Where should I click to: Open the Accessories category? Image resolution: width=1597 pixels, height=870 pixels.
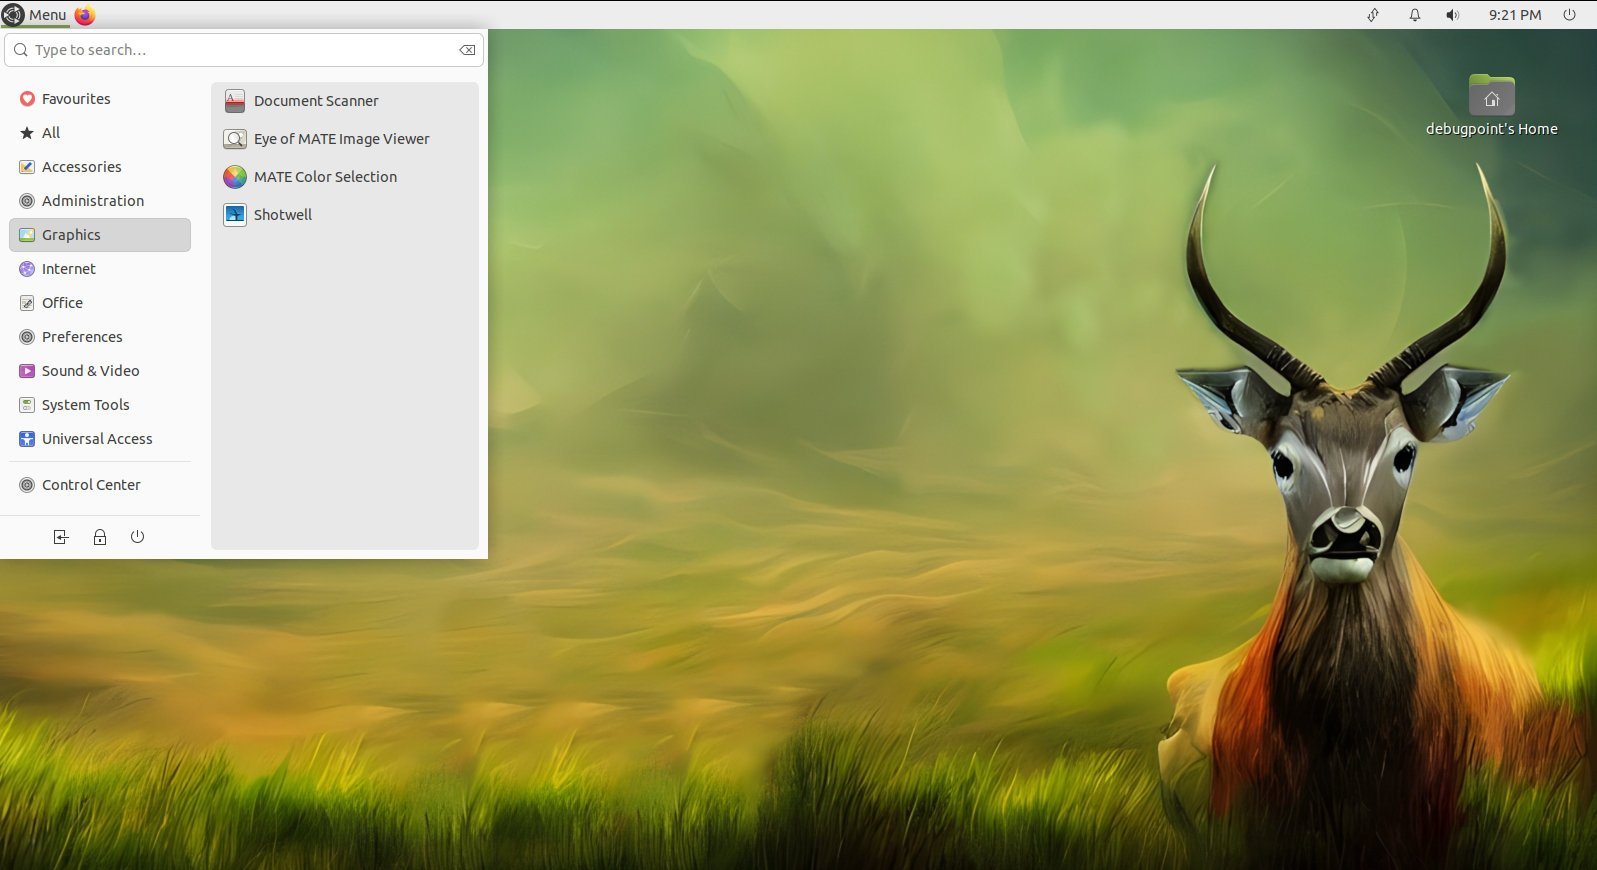click(100, 167)
